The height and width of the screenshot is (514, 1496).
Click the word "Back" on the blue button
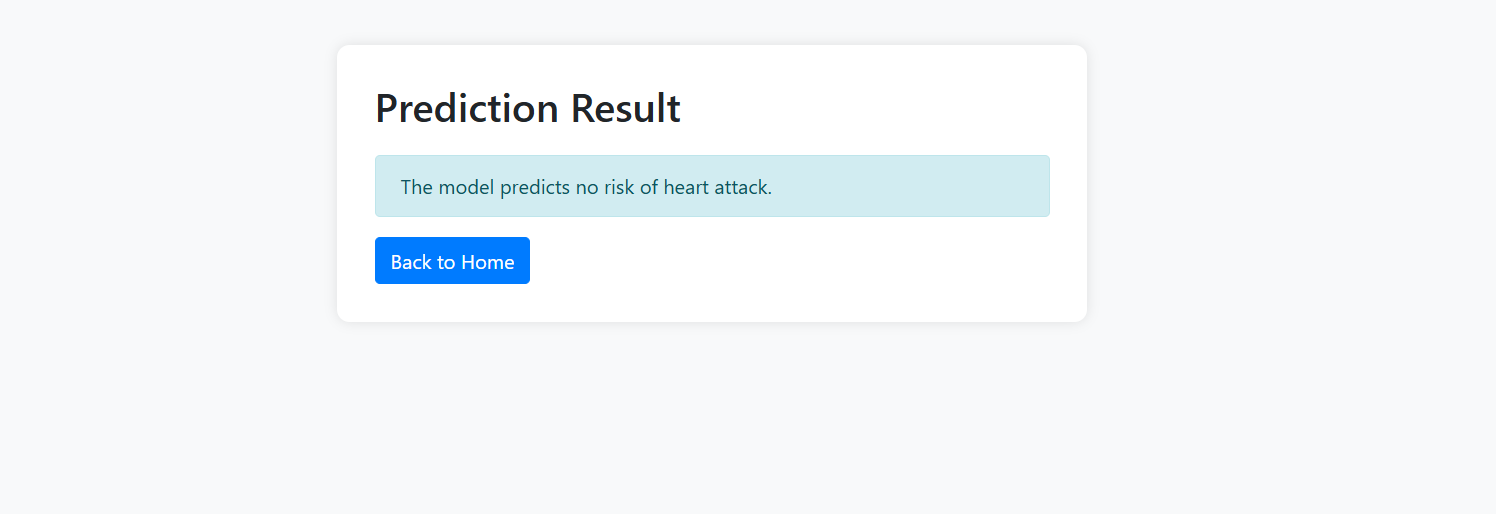click(411, 262)
